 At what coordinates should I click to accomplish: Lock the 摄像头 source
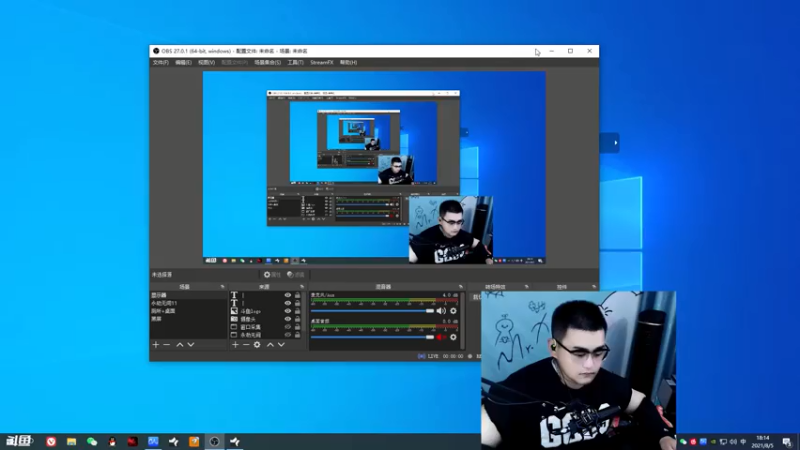(x=297, y=319)
